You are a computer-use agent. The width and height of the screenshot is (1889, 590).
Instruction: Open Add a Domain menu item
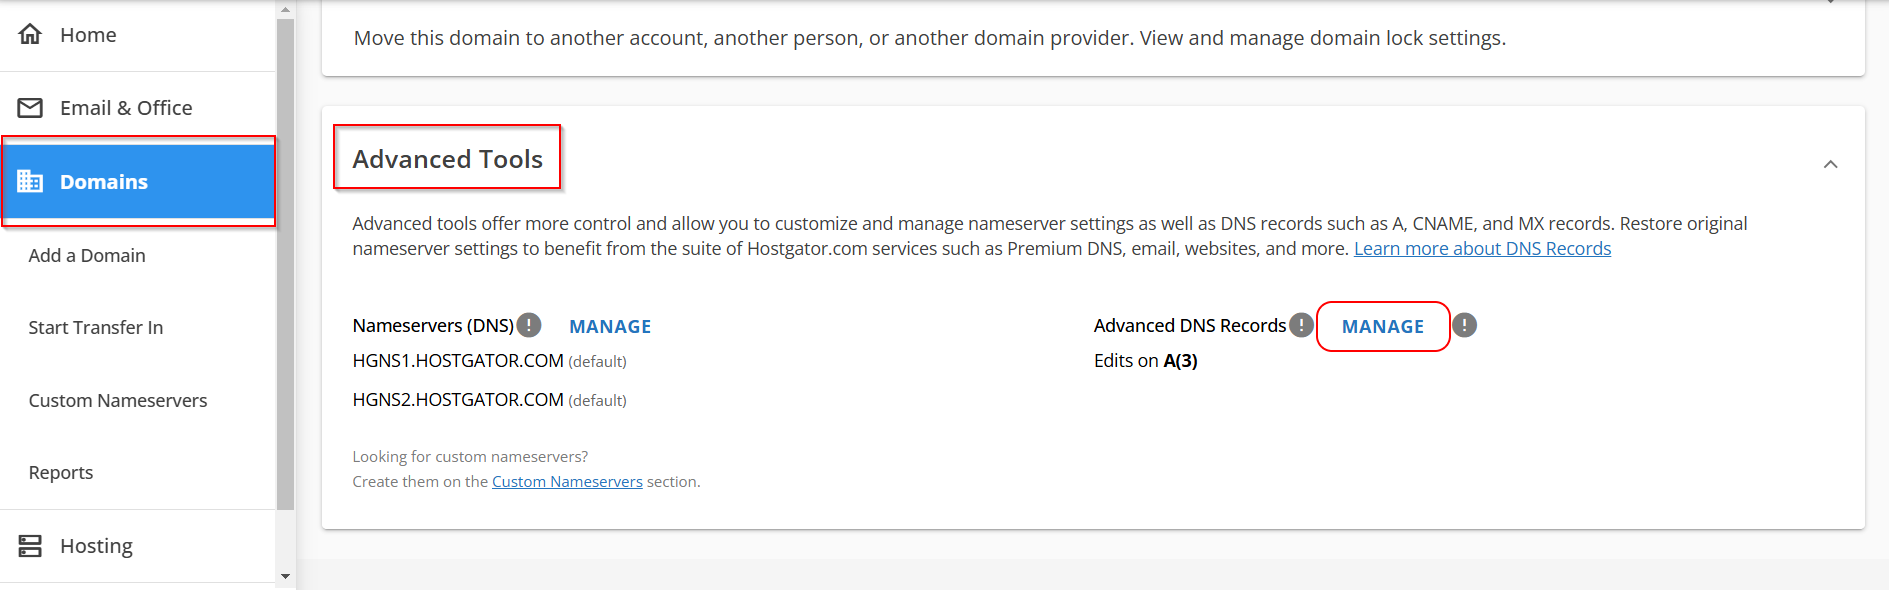tap(87, 255)
